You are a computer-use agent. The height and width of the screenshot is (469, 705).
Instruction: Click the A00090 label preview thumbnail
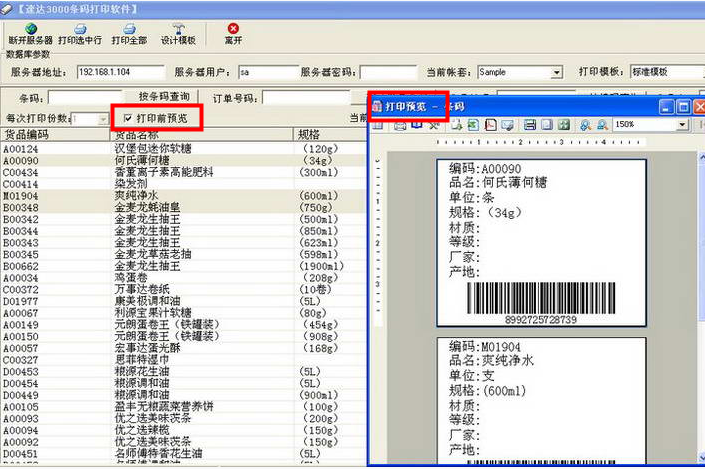coord(541,243)
